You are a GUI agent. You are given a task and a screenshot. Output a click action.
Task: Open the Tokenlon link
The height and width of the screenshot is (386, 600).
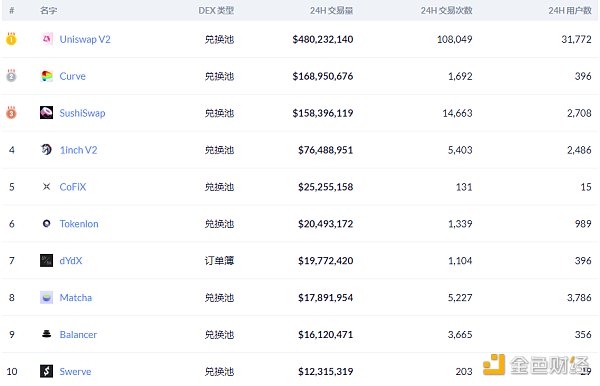click(x=79, y=224)
